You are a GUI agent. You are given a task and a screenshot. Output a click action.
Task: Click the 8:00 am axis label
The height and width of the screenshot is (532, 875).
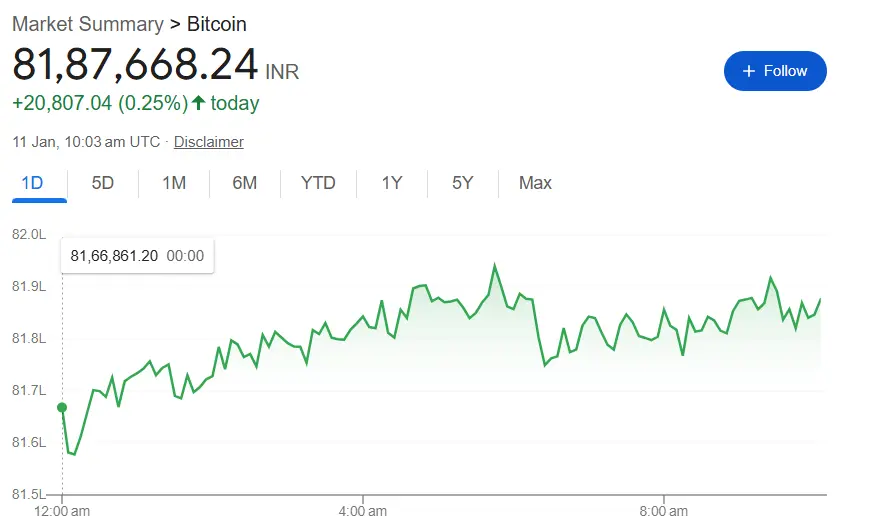[x=664, y=511]
